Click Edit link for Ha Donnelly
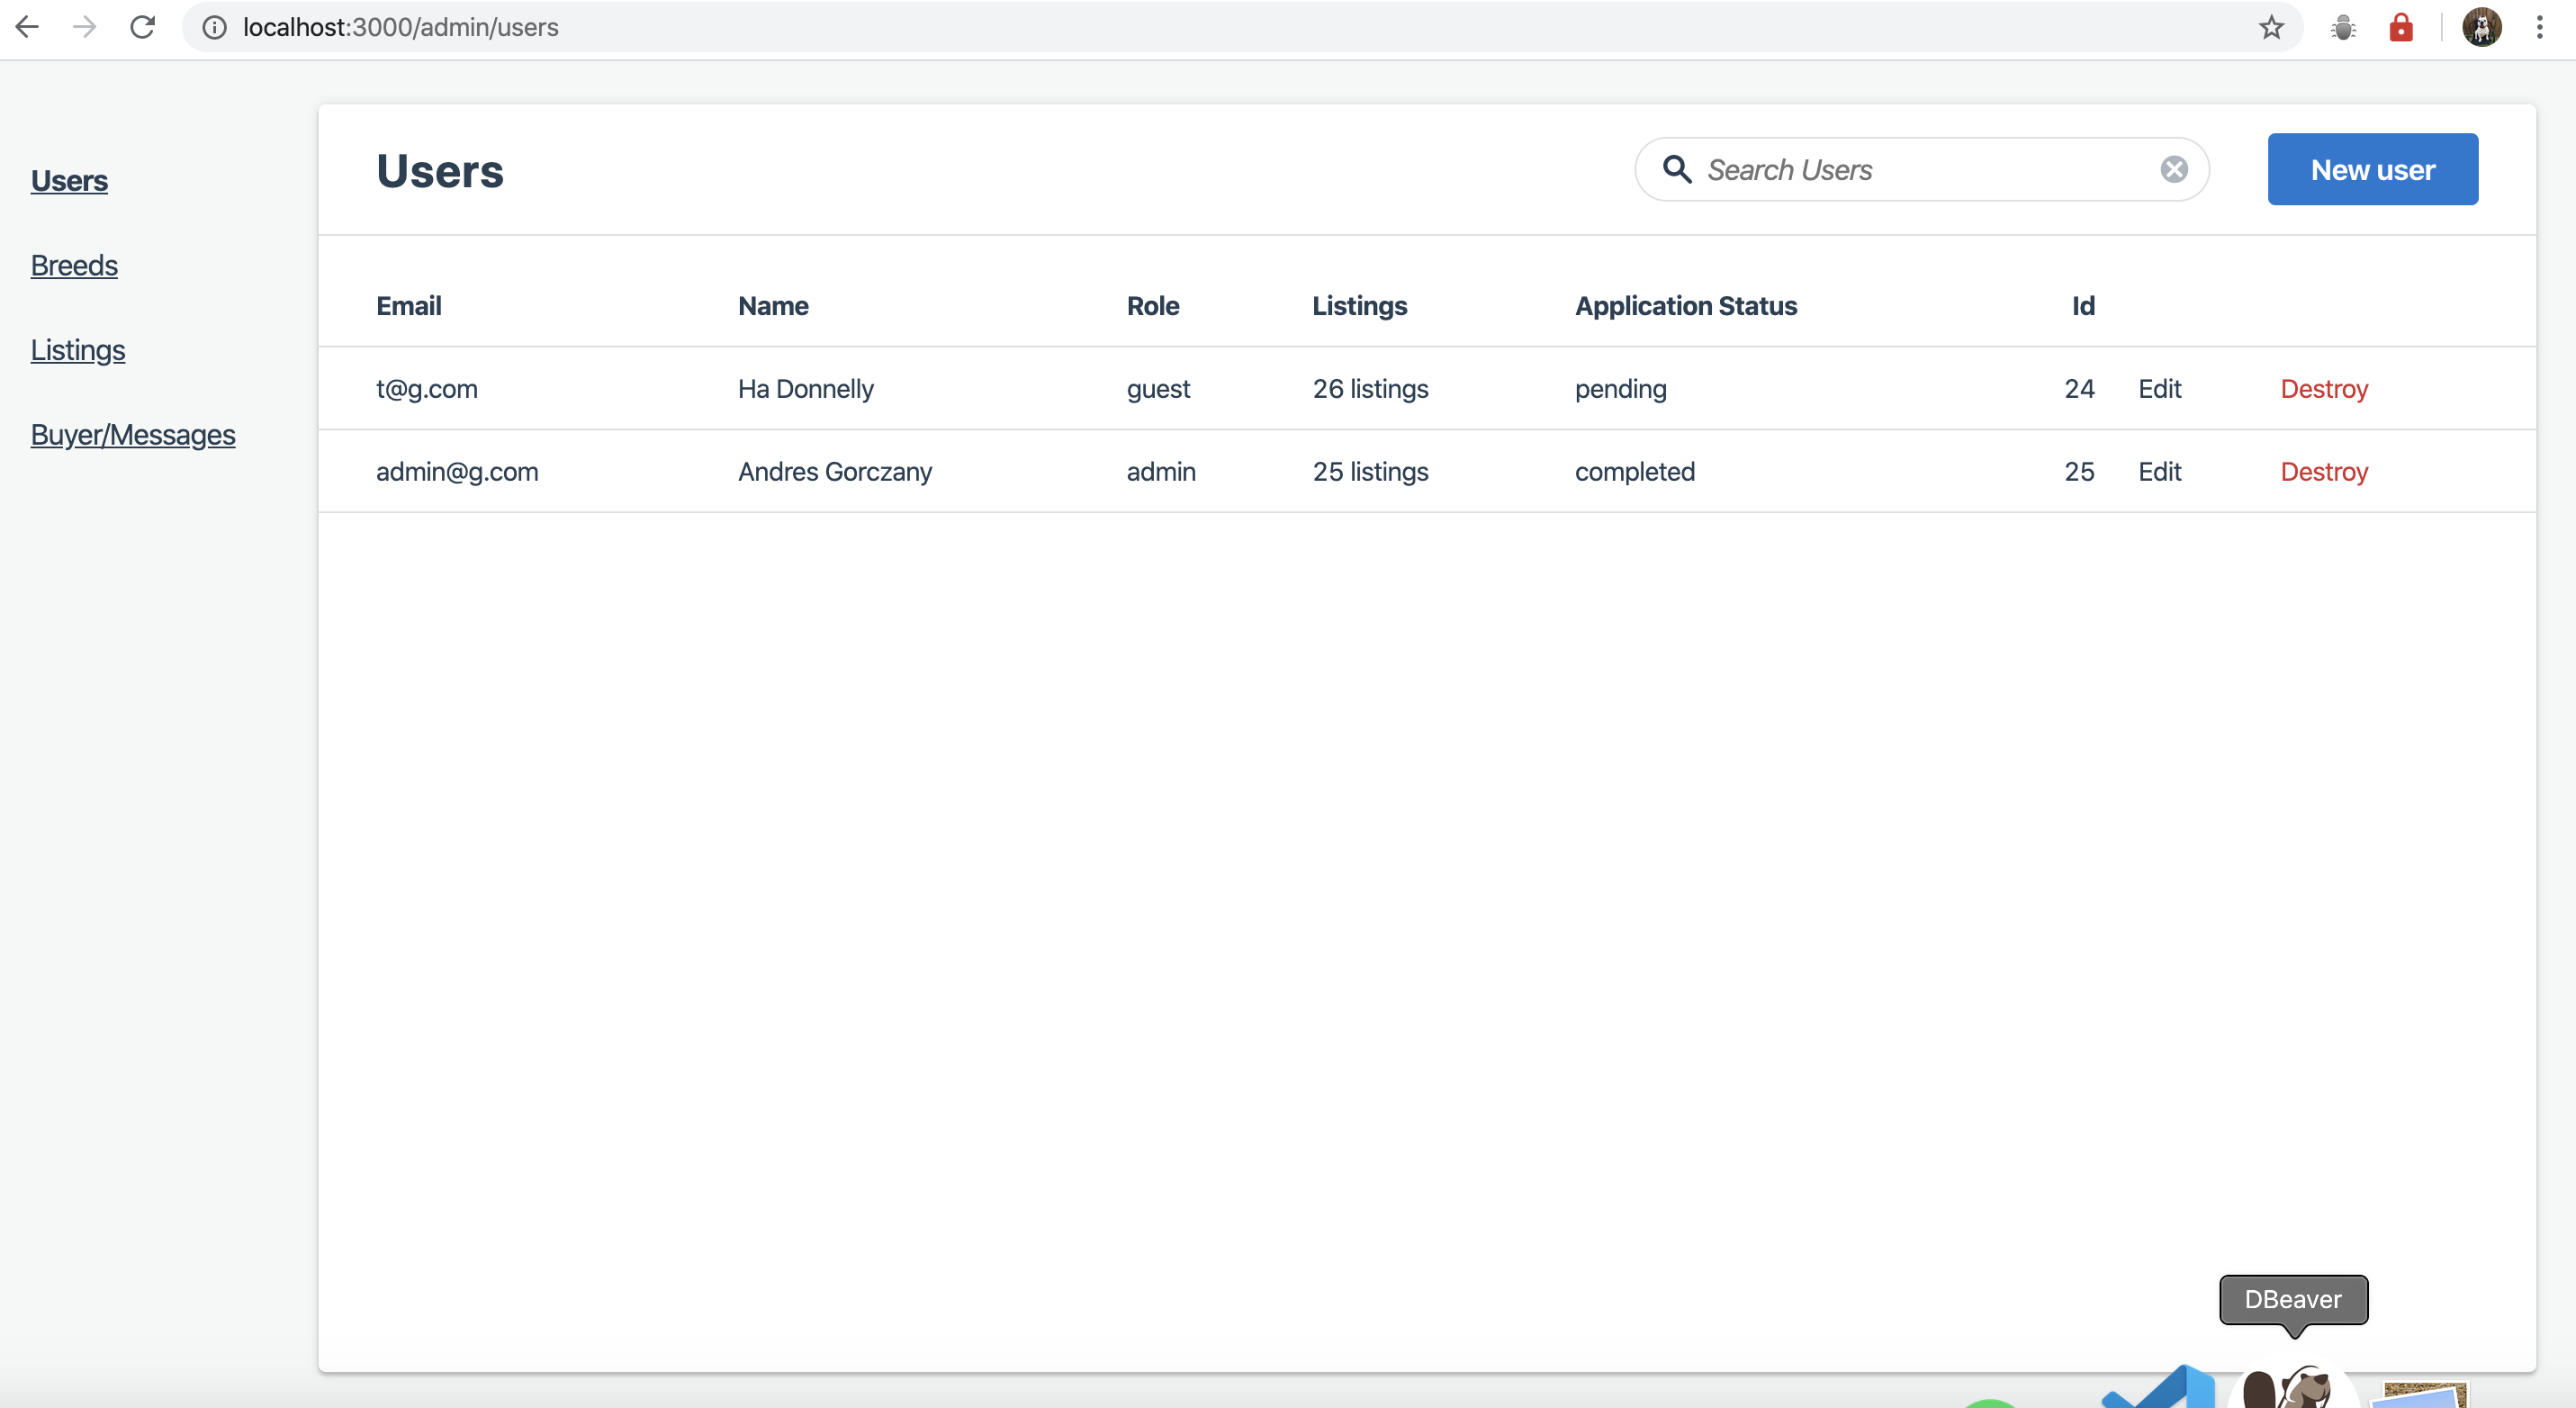 [x=2158, y=388]
